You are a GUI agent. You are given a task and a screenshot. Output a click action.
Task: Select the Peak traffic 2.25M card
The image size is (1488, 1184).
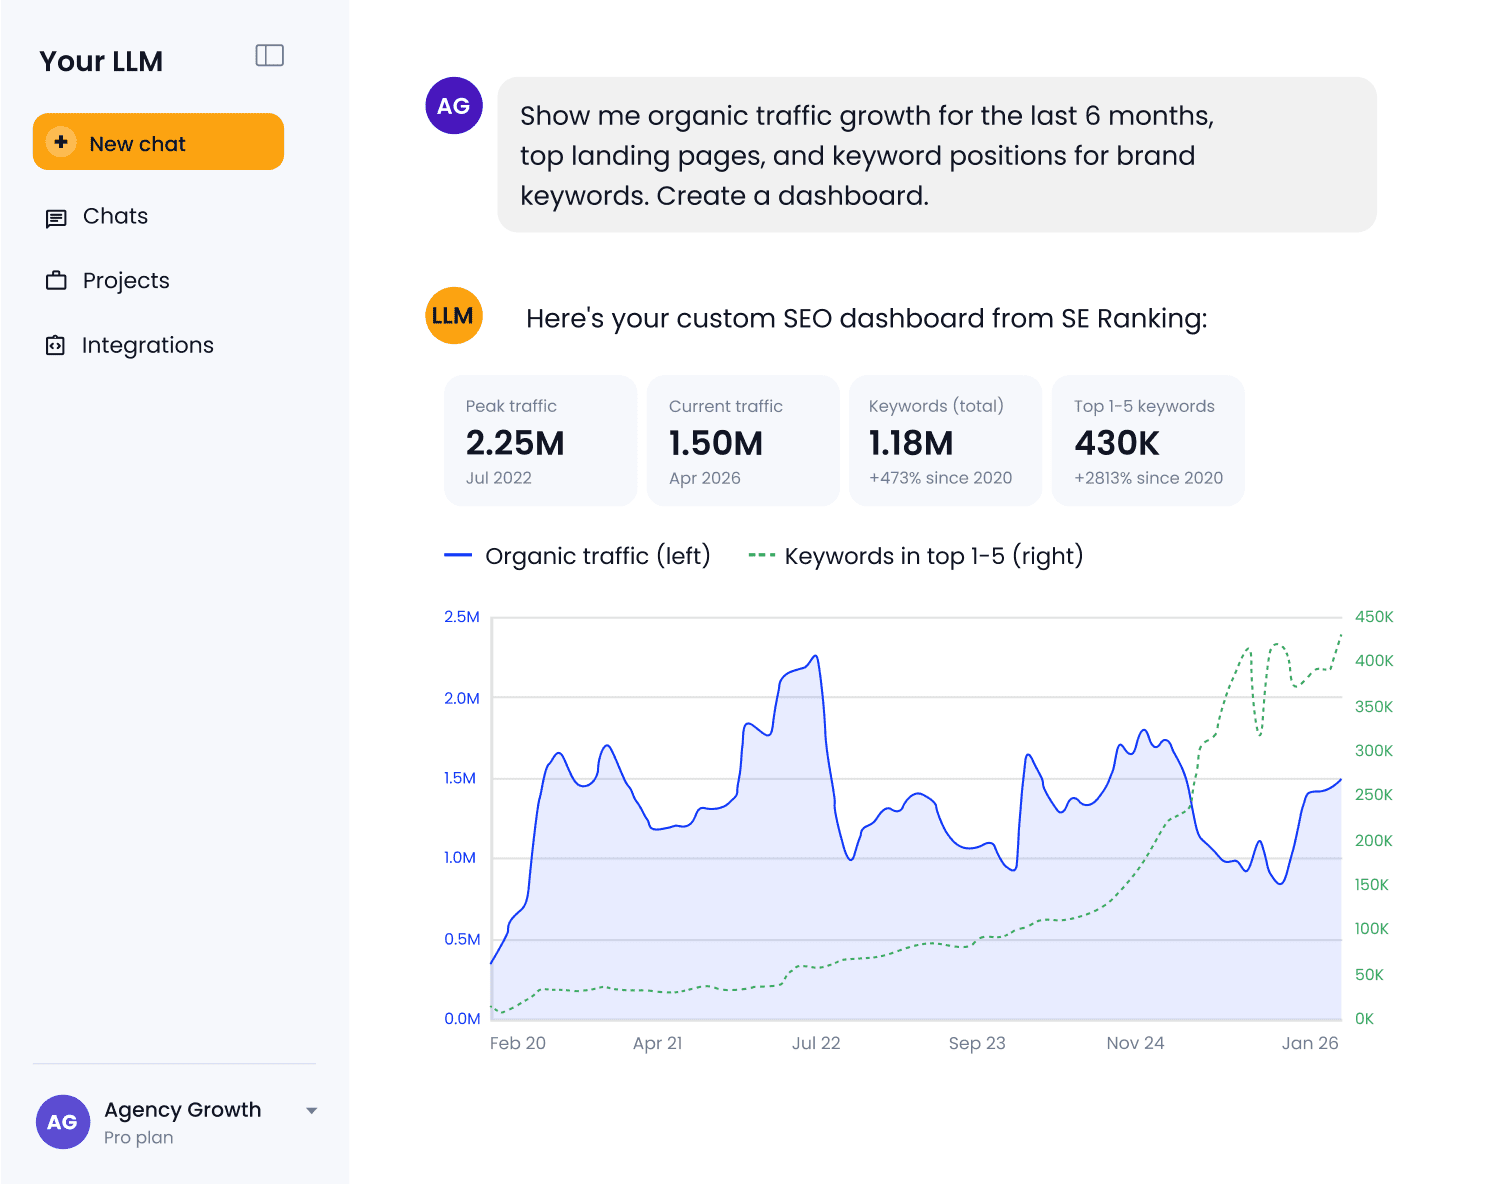pos(540,441)
